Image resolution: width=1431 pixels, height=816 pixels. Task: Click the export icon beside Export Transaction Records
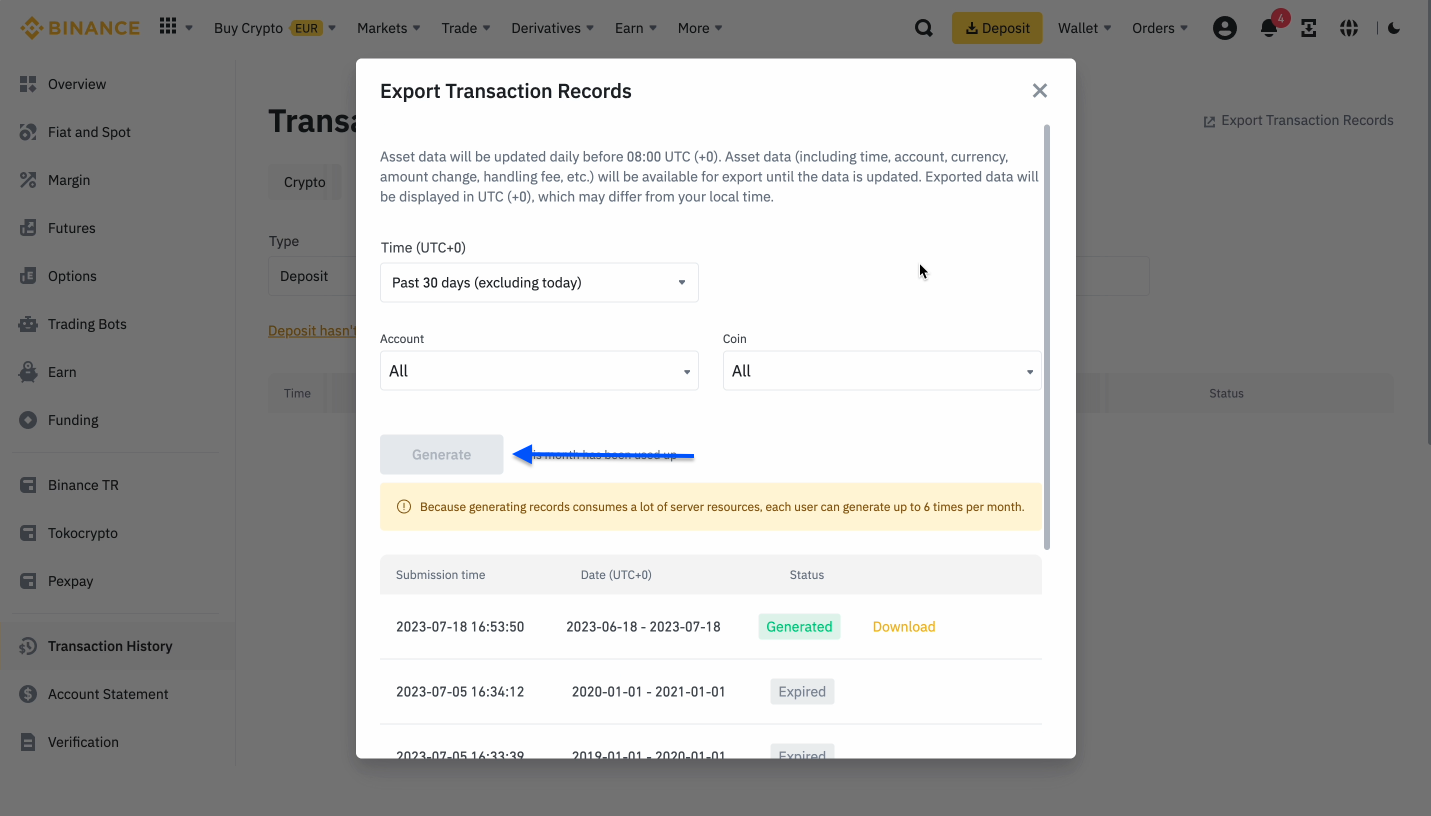tap(1210, 121)
